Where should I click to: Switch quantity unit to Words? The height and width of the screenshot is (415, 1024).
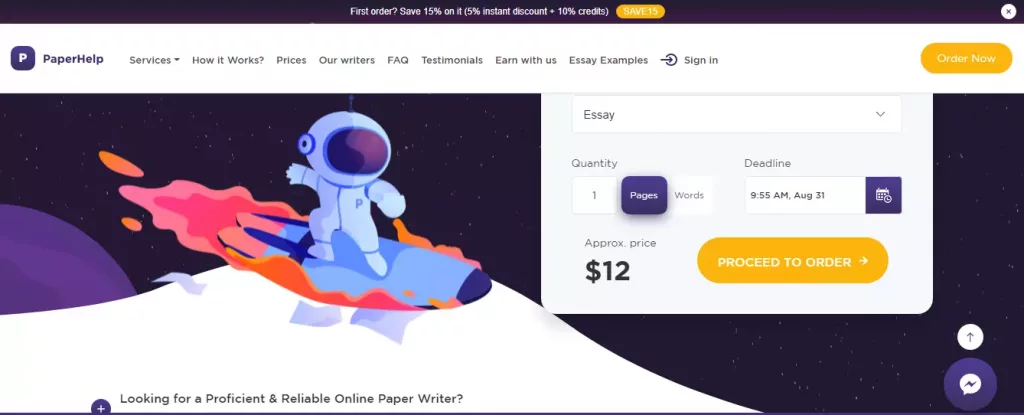pyautogui.click(x=689, y=195)
